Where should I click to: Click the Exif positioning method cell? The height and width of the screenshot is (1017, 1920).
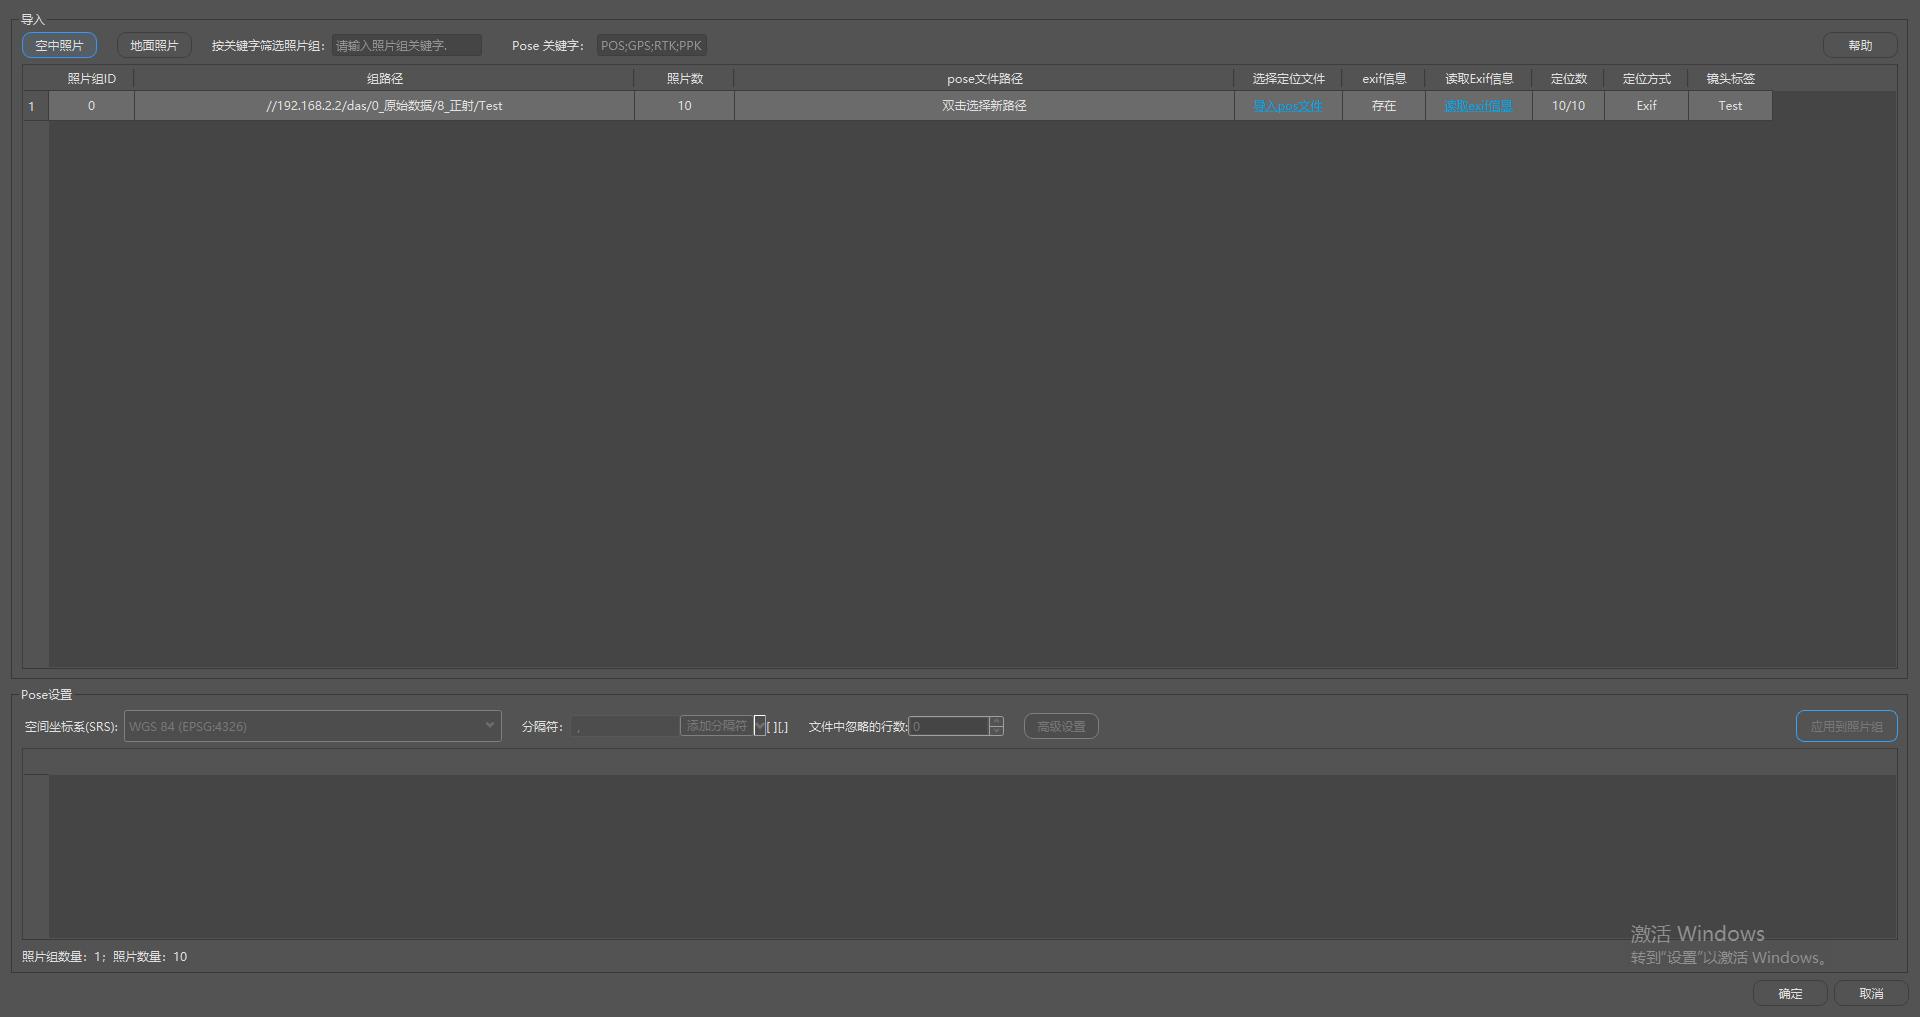pyautogui.click(x=1646, y=106)
